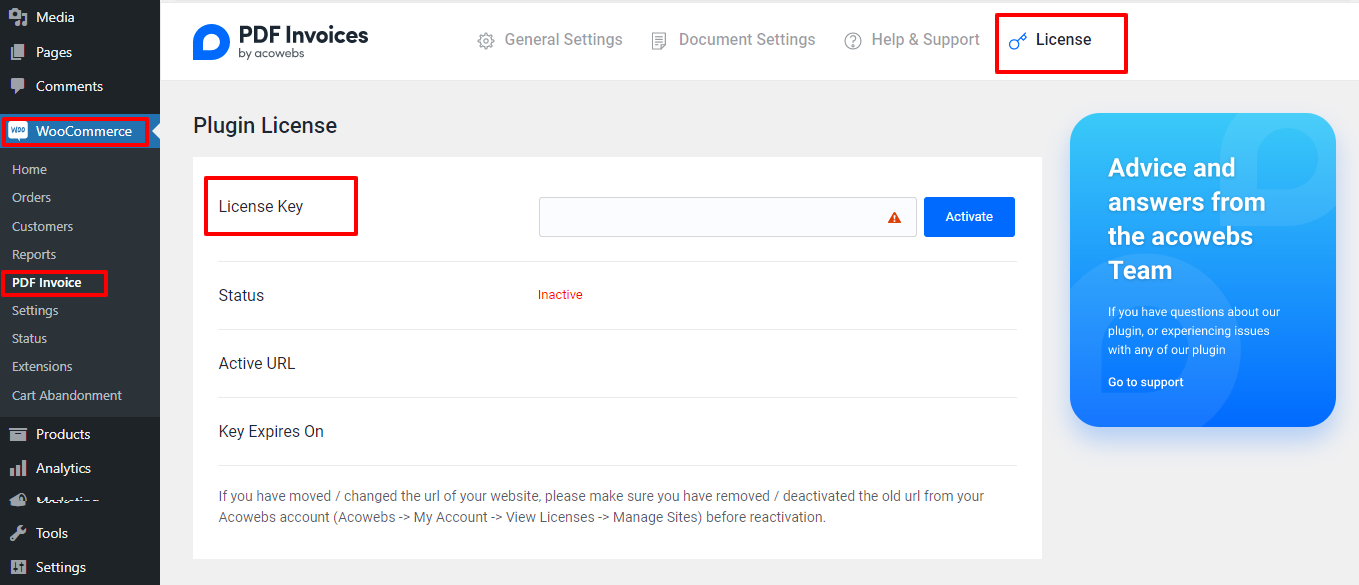Open the Comments menu
The image size is (1359, 585).
click(x=80, y=86)
